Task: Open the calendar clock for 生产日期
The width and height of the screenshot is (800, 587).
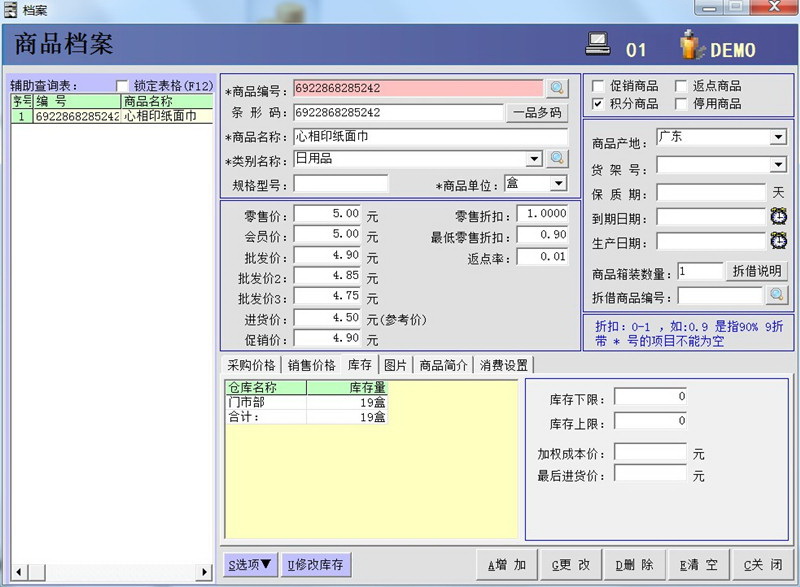Action: [x=779, y=241]
